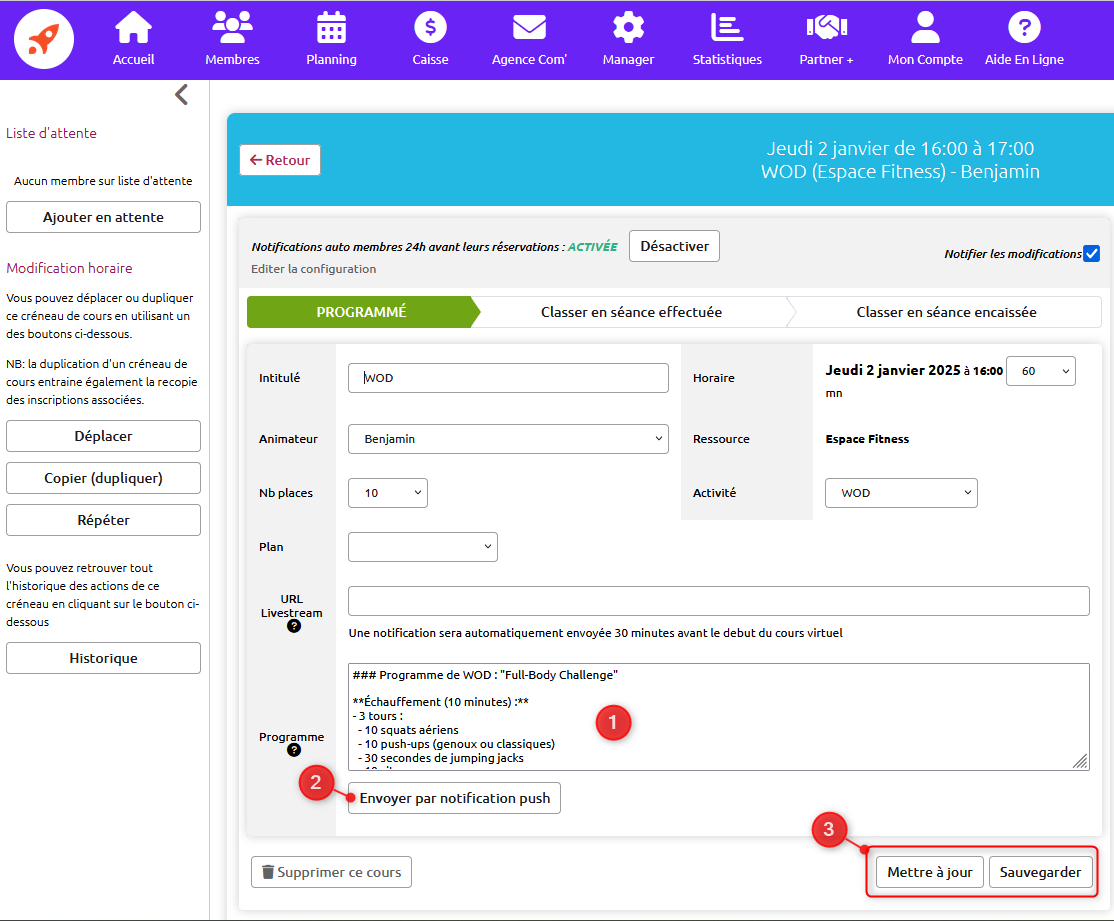Click into the URL Livestream field
The width and height of the screenshot is (1114, 921).
(x=718, y=601)
